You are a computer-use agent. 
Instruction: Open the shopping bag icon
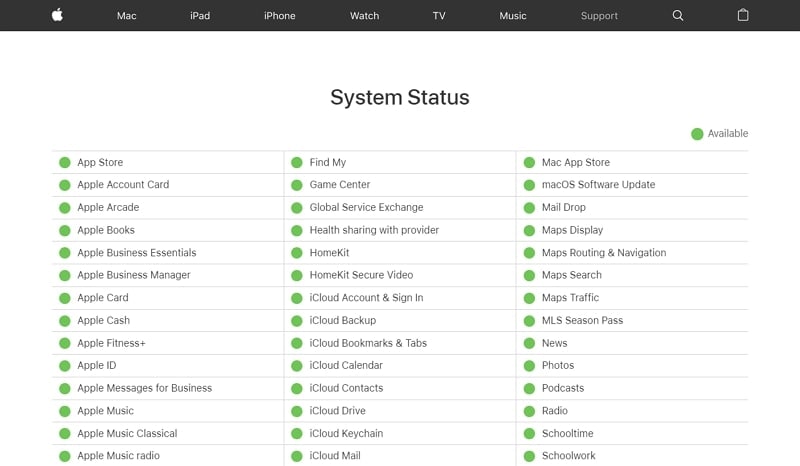click(x=743, y=16)
